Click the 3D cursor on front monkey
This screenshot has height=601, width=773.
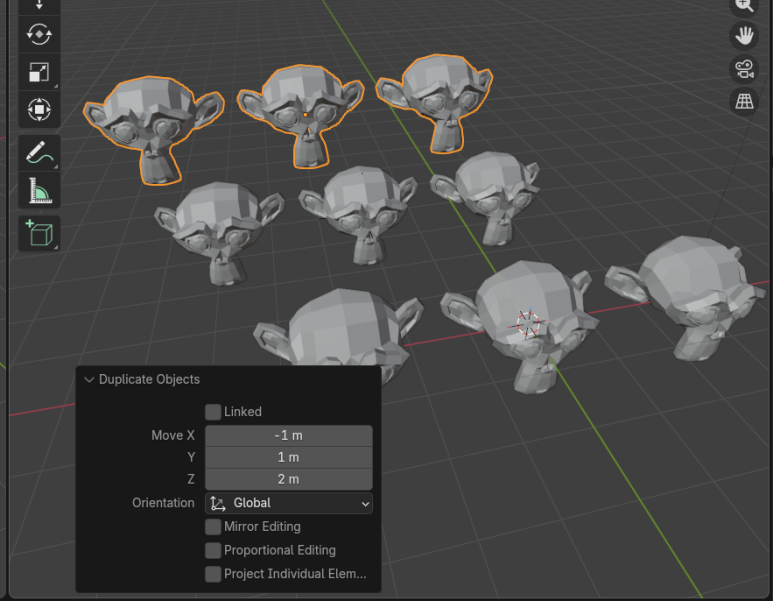coord(527,324)
